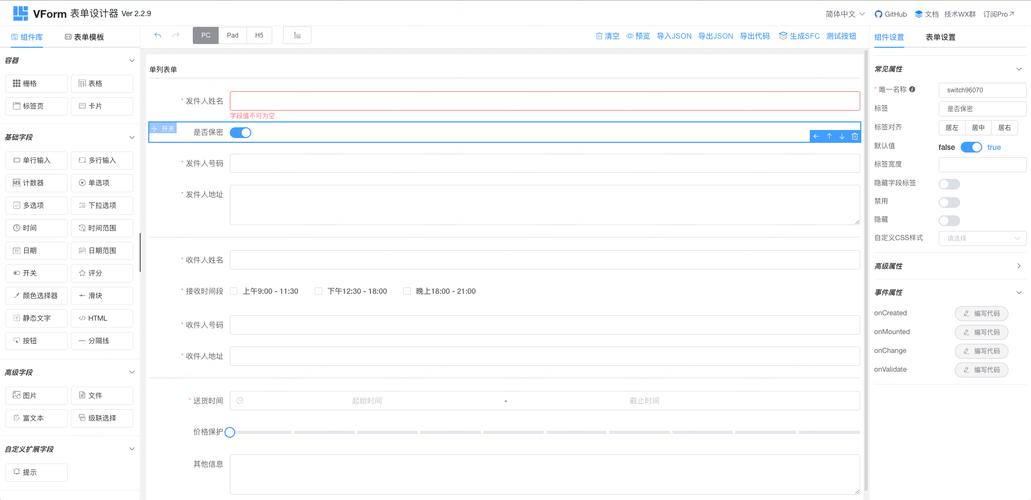1031x500 pixels.
Task: Enable the 隐藏字段标签 switch
Action: coord(949,184)
